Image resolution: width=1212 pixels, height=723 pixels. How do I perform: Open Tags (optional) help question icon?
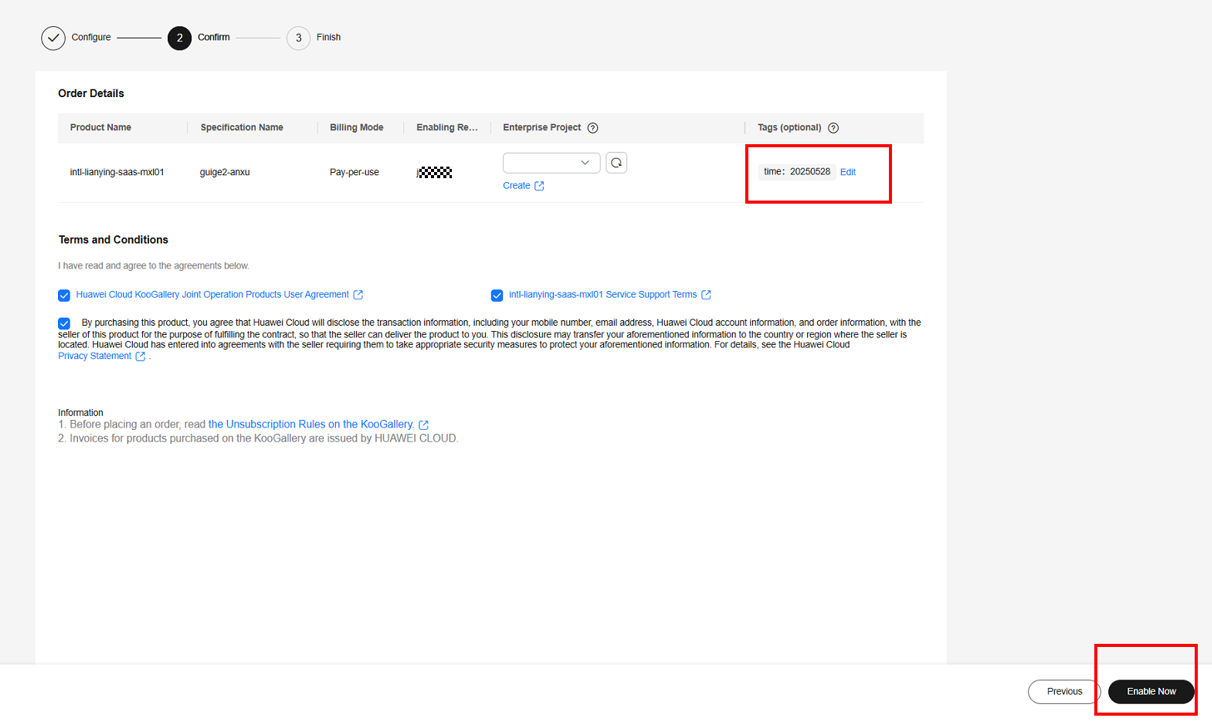(x=833, y=128)
